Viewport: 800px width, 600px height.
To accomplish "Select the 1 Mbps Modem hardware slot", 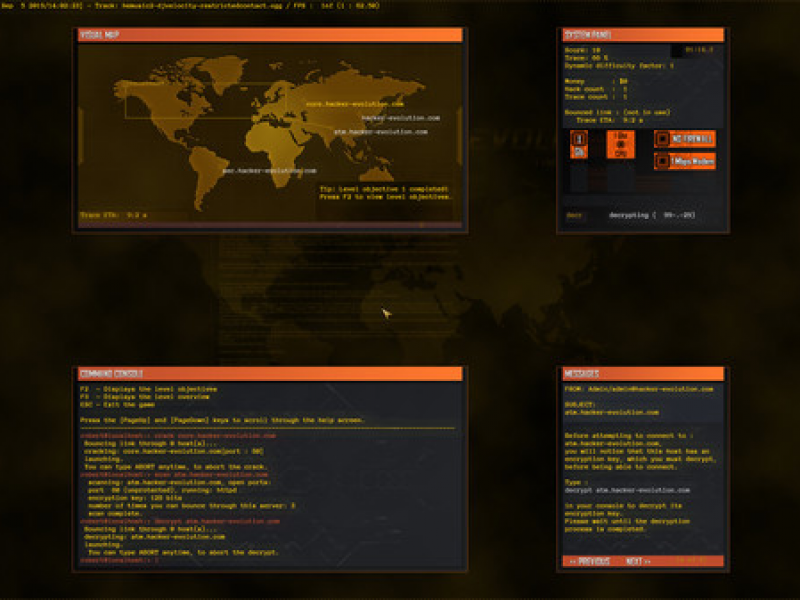I will (x=685, y=161).
